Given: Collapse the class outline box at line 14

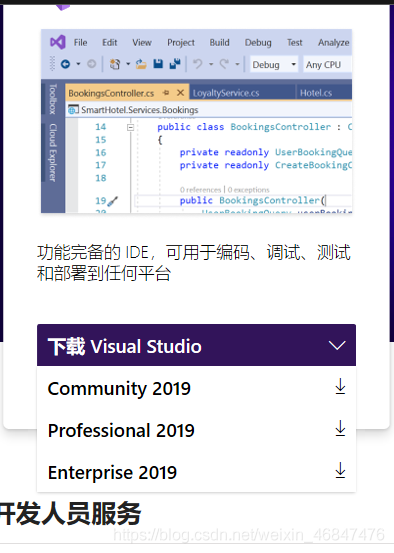Looking at the screenshot, I should [131, 127].
